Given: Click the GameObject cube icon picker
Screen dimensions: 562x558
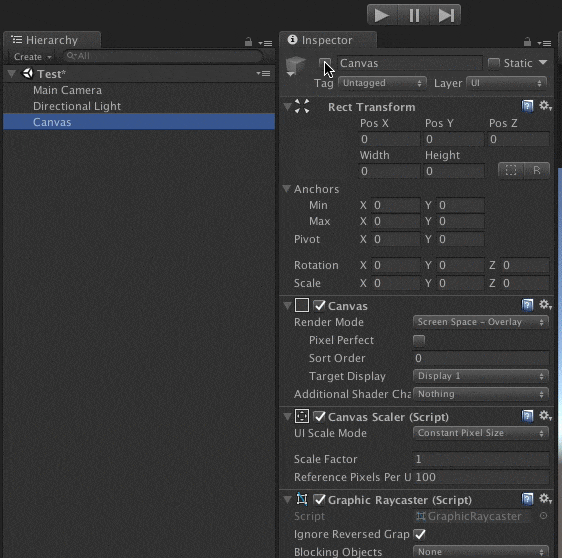Looking at the screenshot, I should [x=295, y=67].
